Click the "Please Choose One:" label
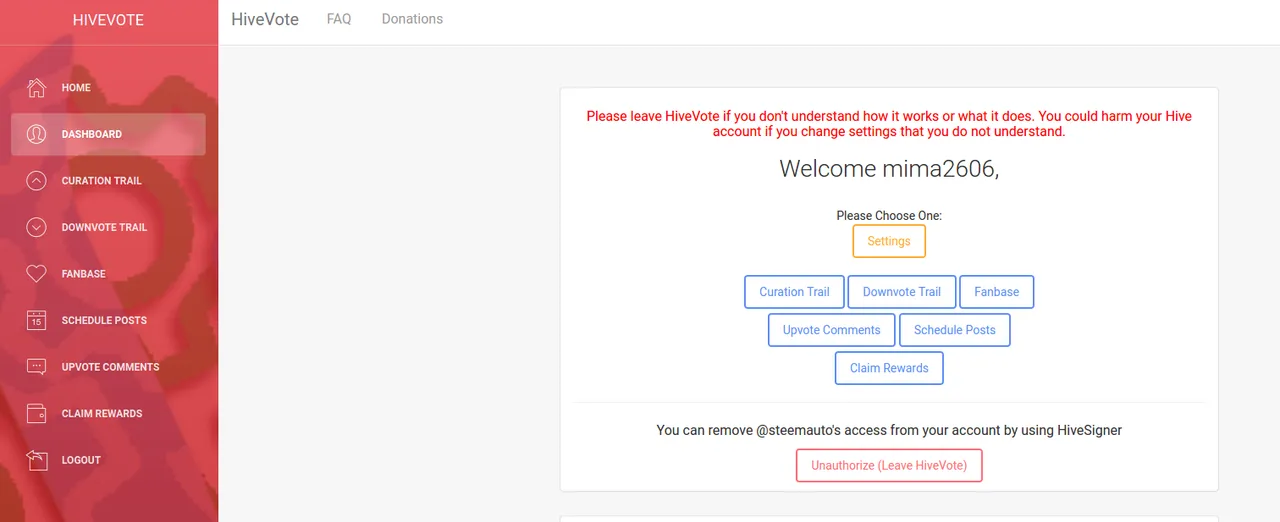 [889, 215]
